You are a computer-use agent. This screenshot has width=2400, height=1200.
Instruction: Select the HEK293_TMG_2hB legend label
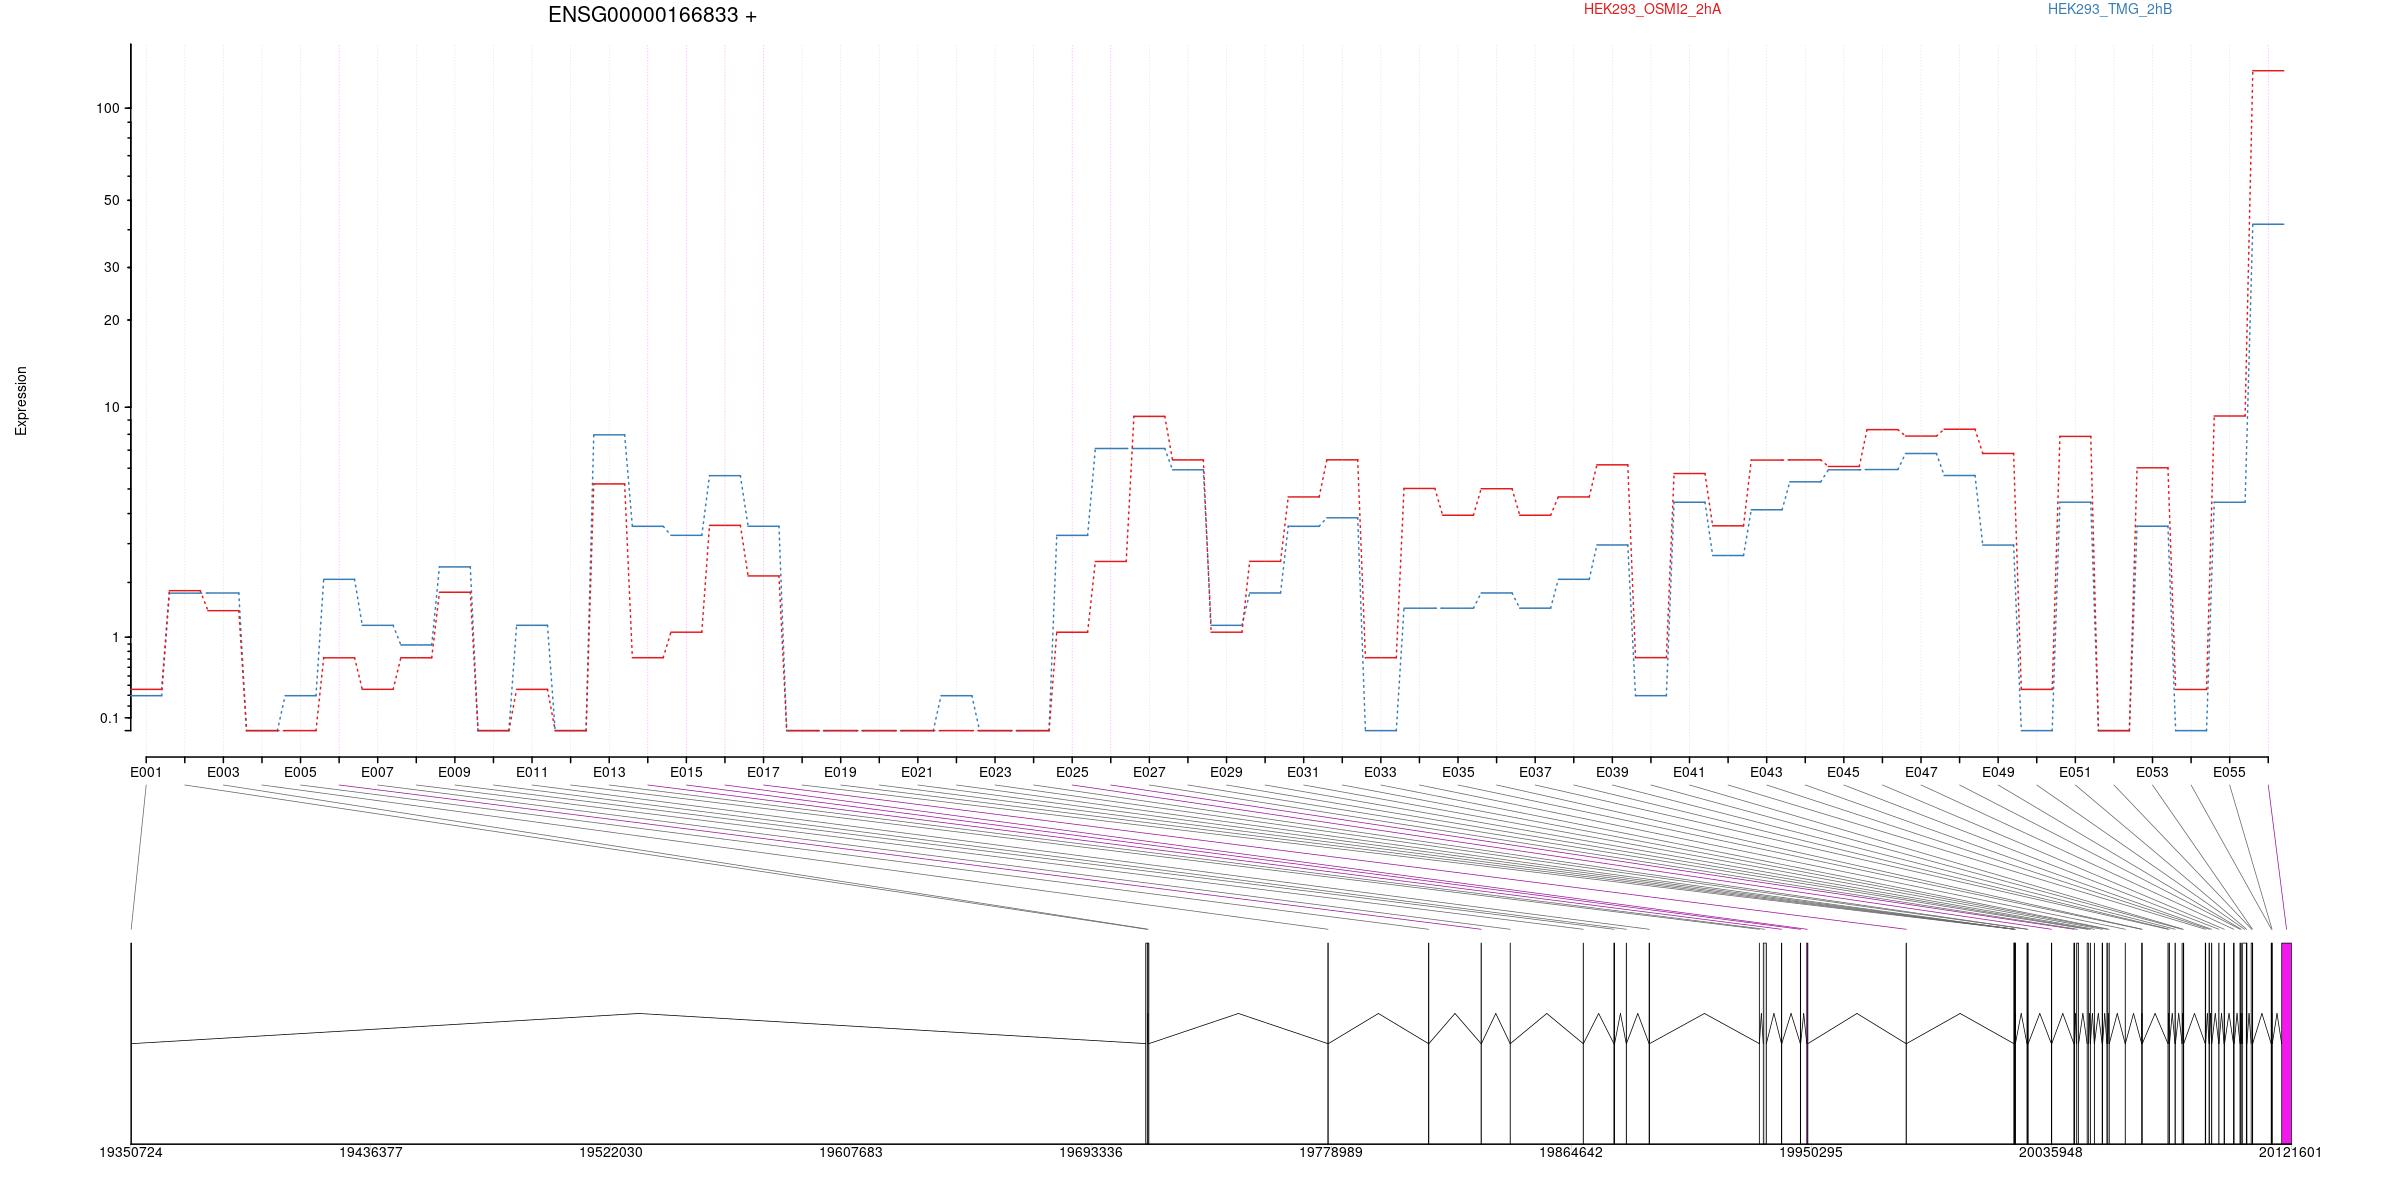[x=2110, y=9]
